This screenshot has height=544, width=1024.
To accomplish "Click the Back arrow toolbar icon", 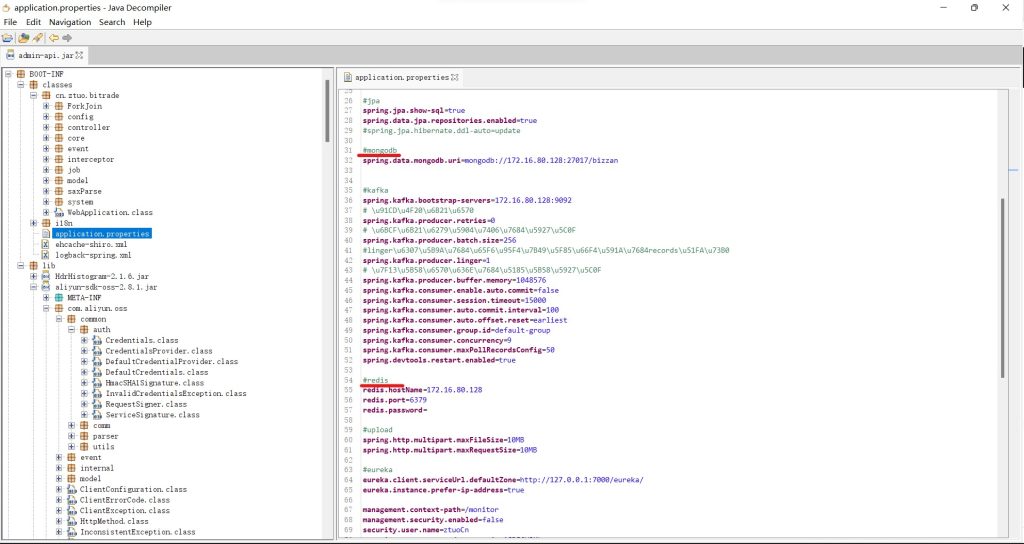I will 54,38.
